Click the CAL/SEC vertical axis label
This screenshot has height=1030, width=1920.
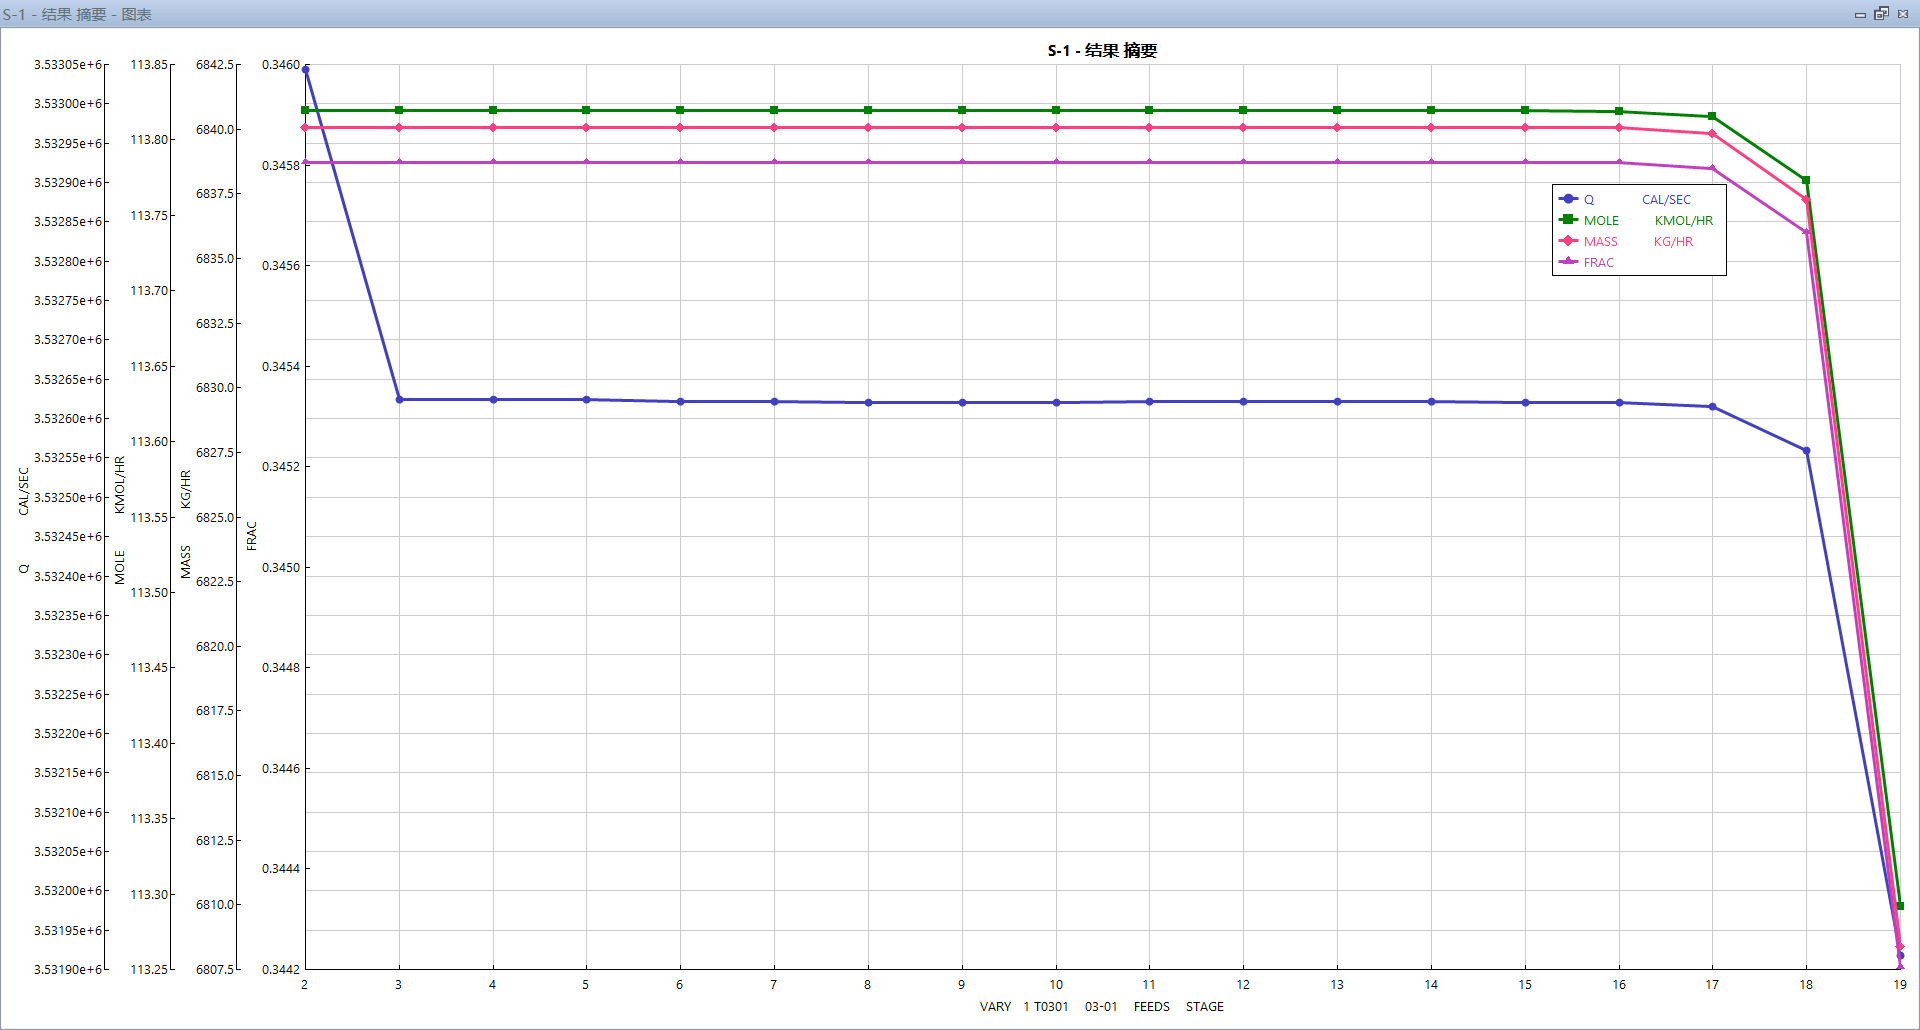click(x=24, y=492)
